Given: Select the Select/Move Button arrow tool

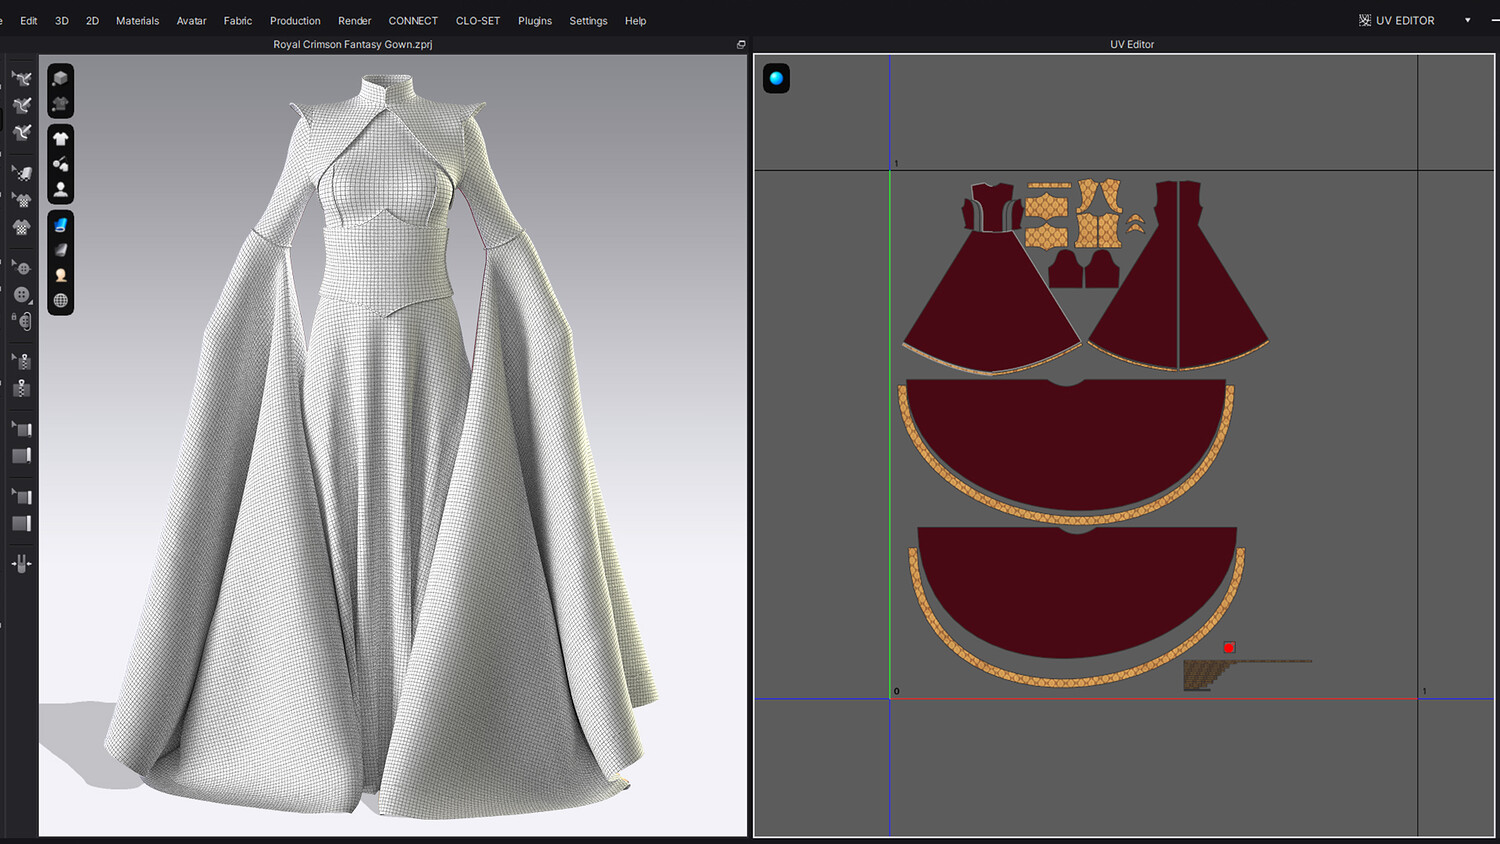Looking at the screenshot, I should coord(22,268).
